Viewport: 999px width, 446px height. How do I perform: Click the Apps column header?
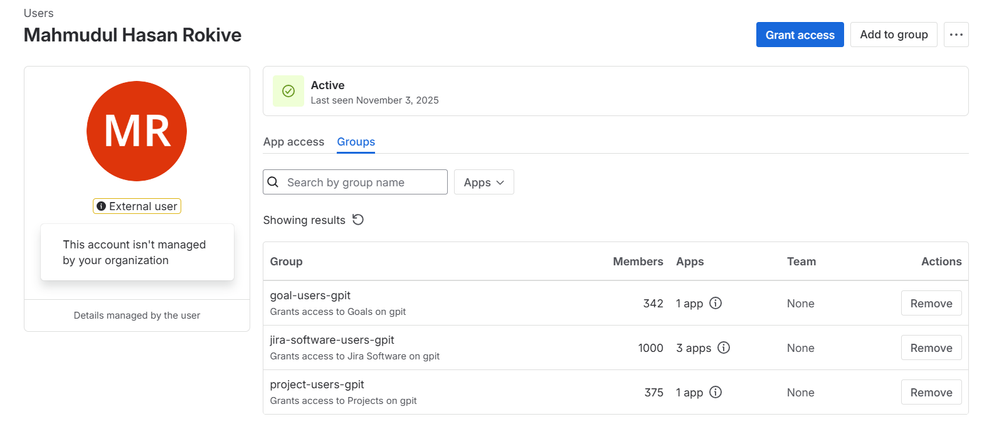(x=690, y=261)
